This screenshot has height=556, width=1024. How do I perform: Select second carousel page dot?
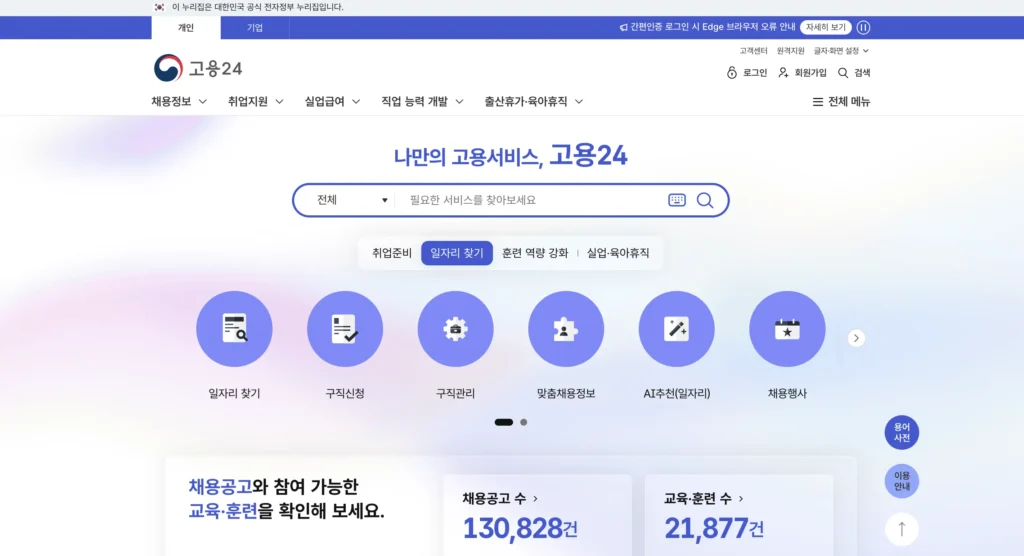click(x=524, y=422)
